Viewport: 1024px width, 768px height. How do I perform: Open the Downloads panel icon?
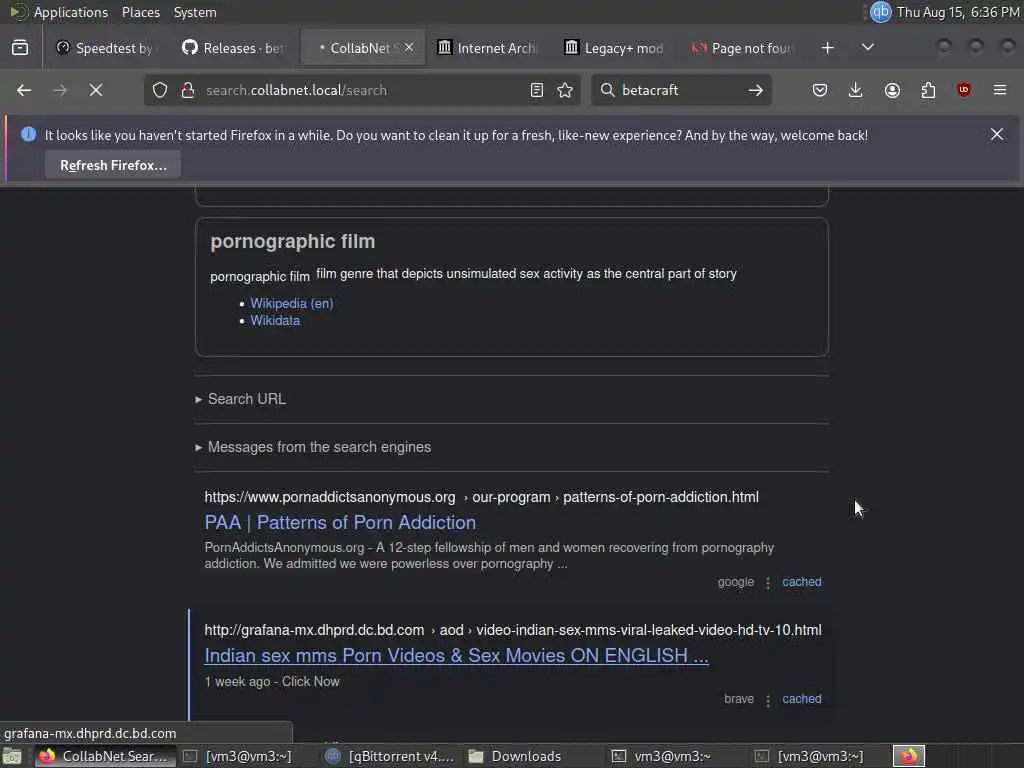(856, 90)
